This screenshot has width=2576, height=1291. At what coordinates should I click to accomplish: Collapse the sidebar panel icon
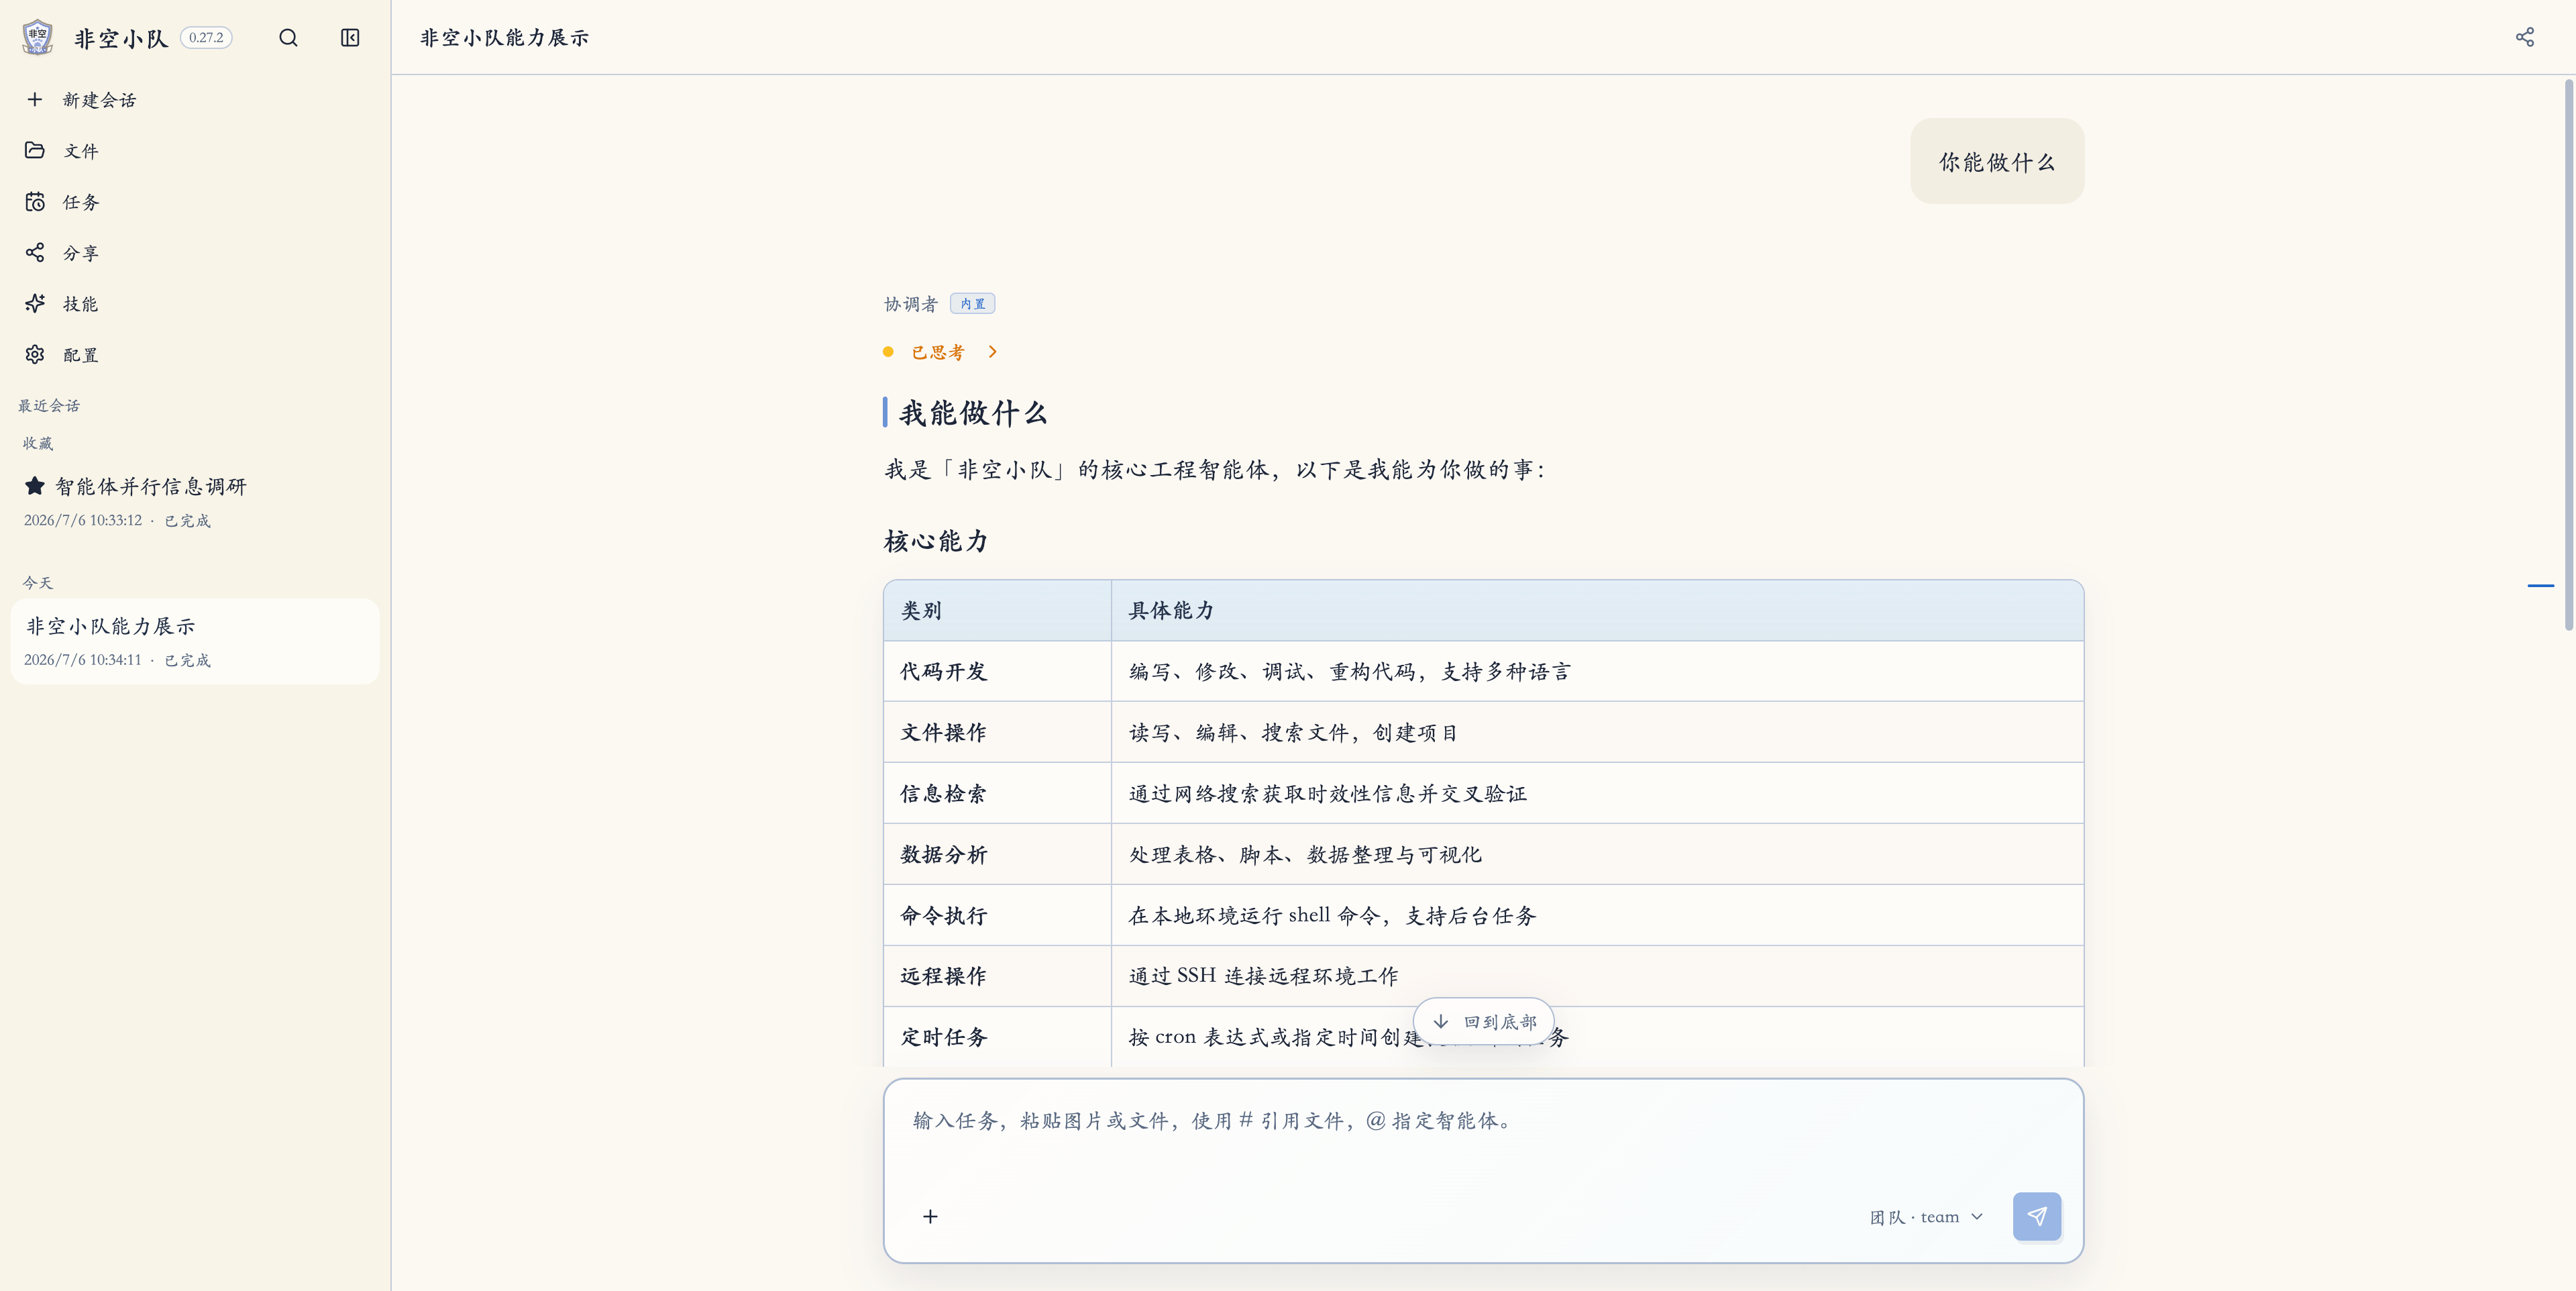coord(350,38)
